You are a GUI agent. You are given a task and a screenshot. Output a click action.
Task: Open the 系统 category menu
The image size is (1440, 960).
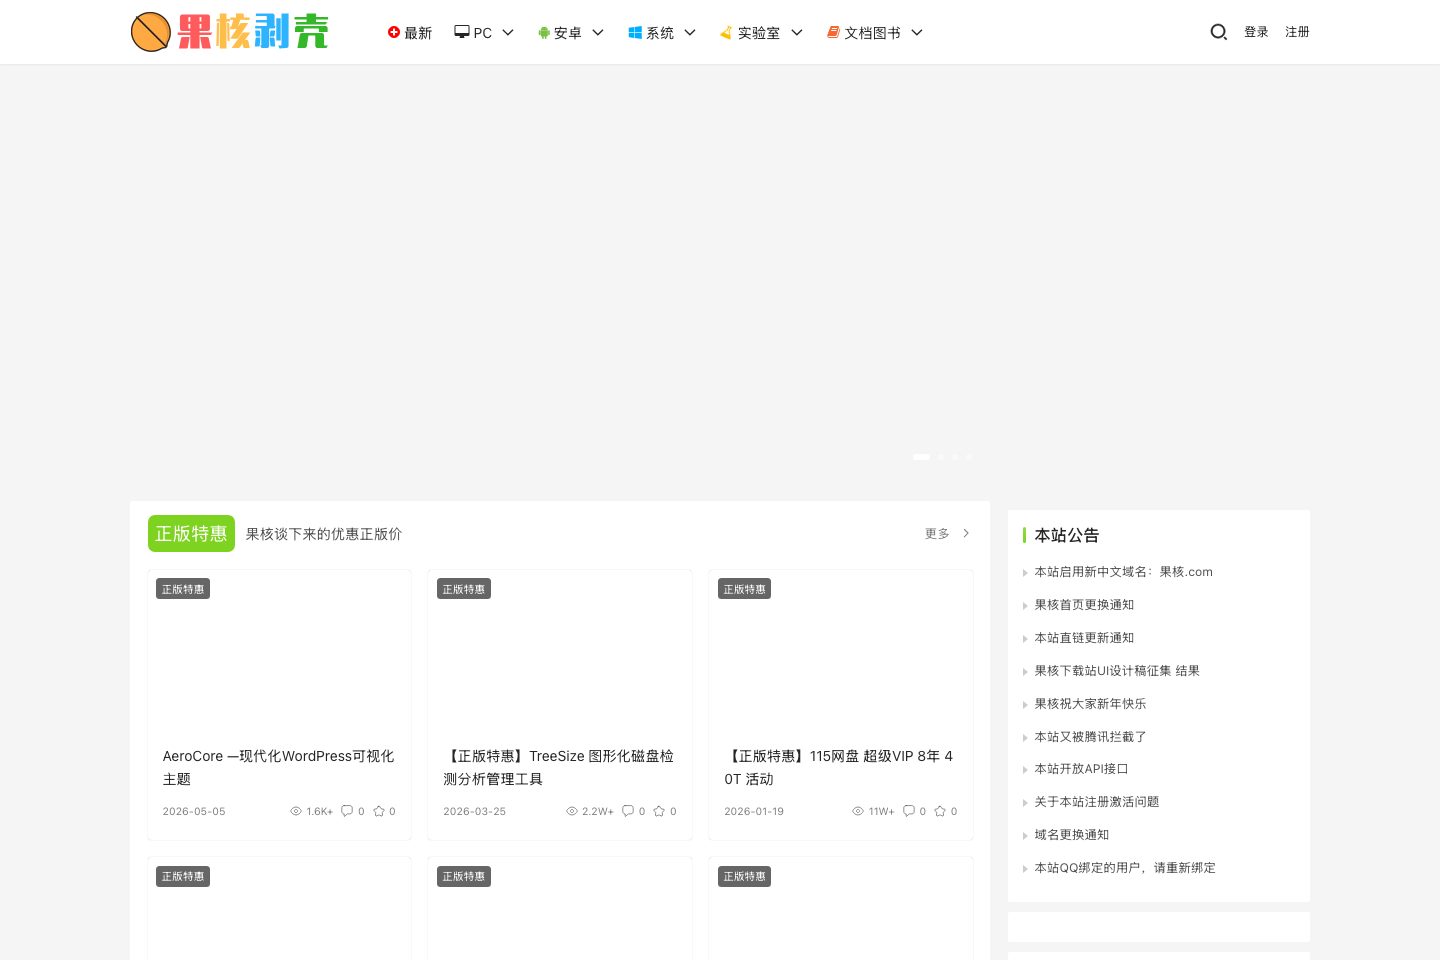click(x=661, y=33)
